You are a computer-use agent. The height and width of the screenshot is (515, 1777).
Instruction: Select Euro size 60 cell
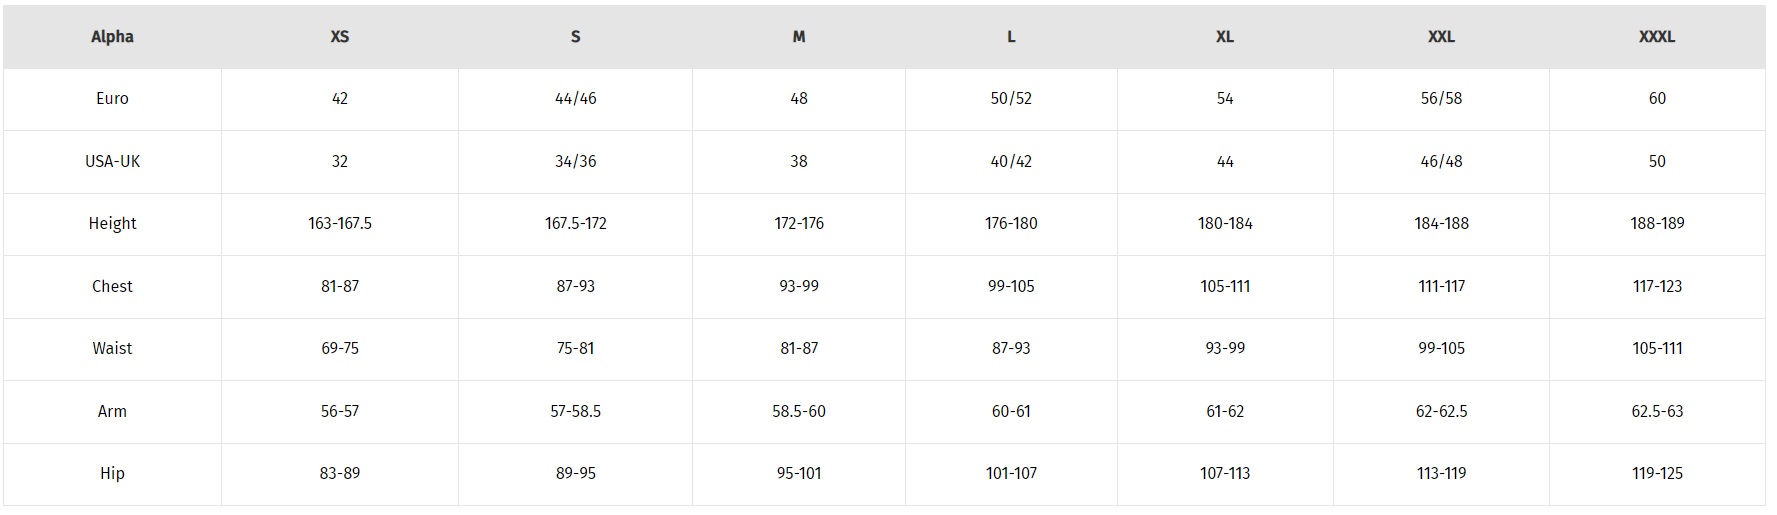click(x=1657, y=99)
